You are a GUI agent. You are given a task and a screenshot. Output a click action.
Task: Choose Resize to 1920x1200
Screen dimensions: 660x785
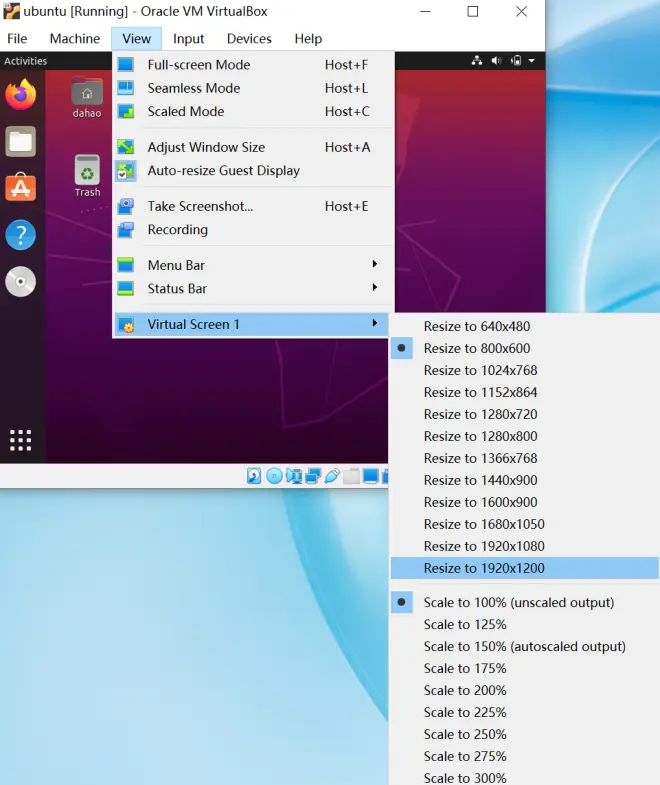click(x=524, y=568)
